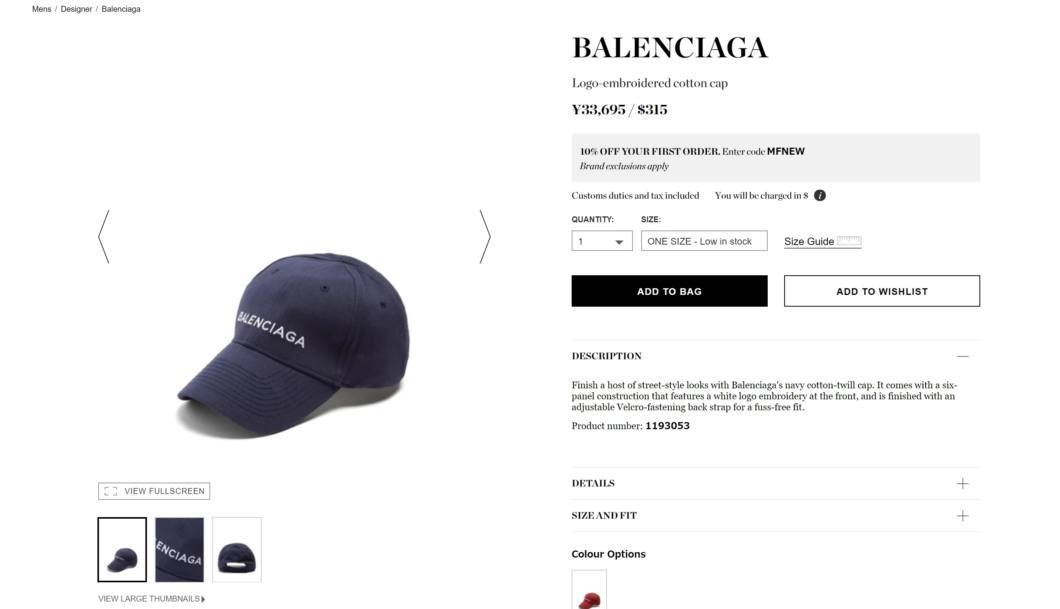Open the Balenciaga breadcrumb link
Screen dimensions: 1060x609
coord(121,9)
